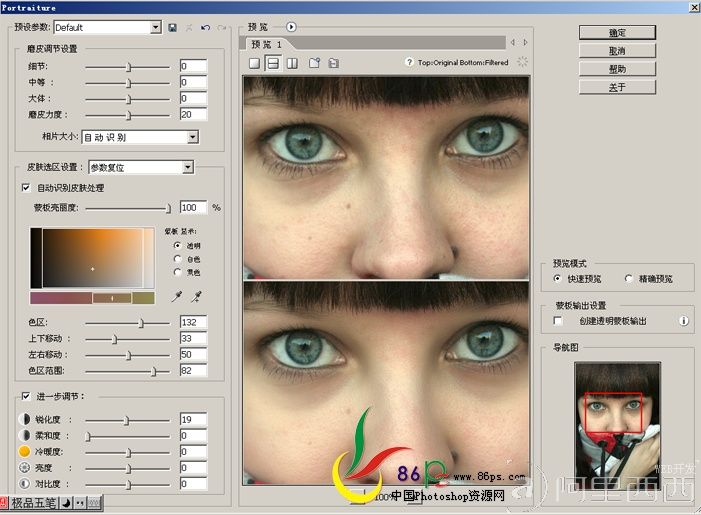
Task: Select 精确预览 radio button
Action: pos(629,279)
